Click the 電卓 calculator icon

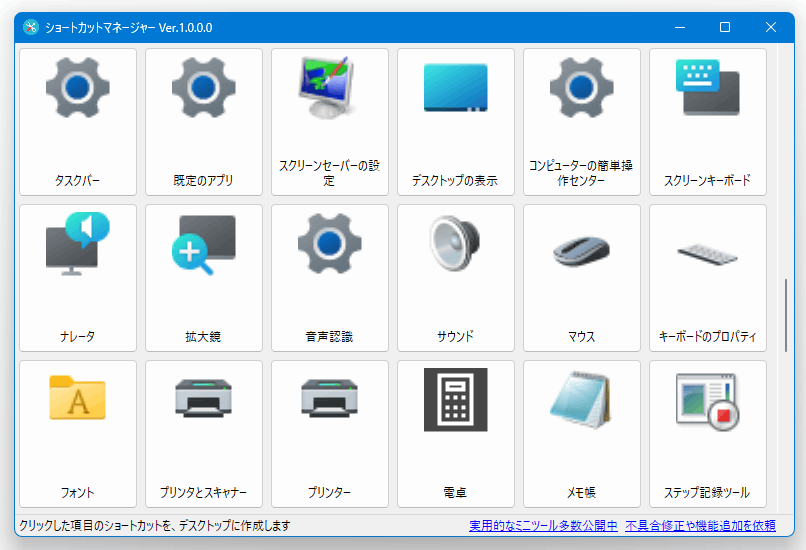456,400
